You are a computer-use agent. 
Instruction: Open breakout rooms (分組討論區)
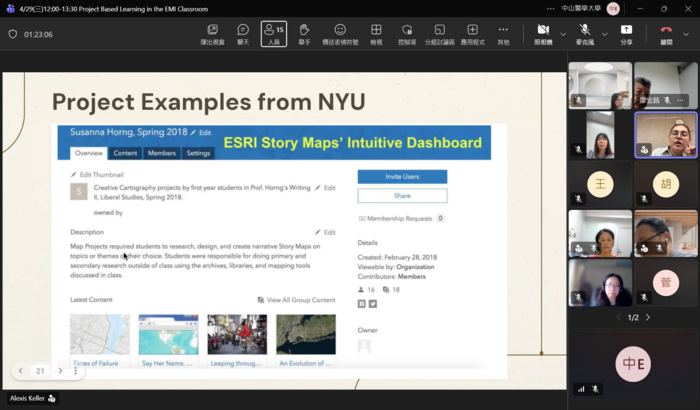click(x=439, y=34)
